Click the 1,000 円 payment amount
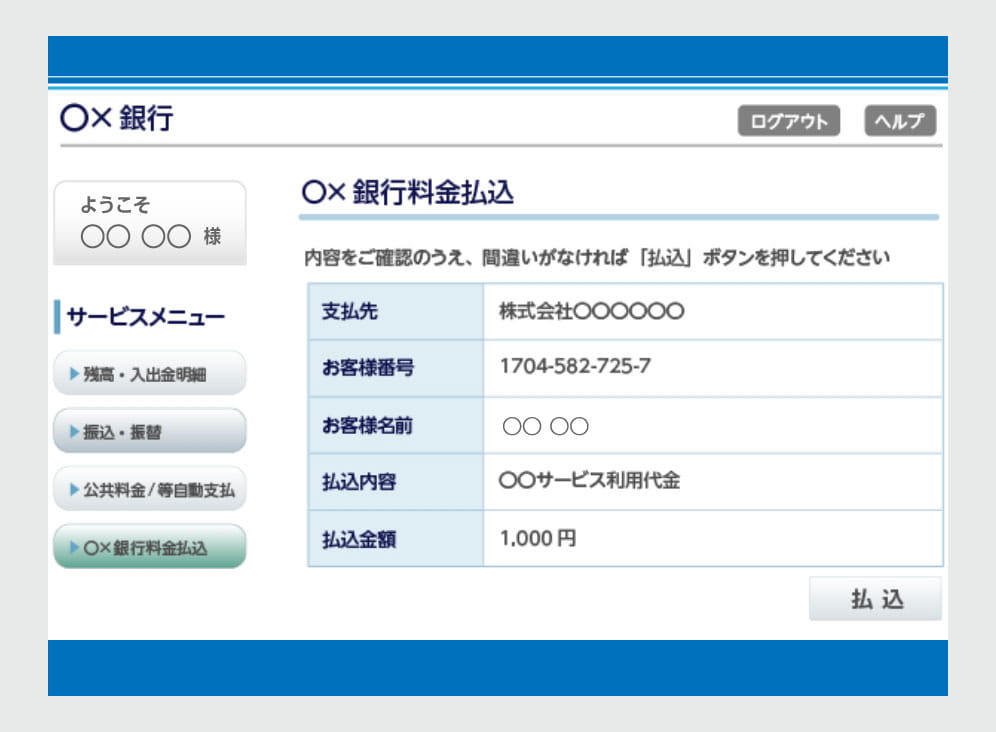Viewport: 996px width, 732px height. (x=538, y=539)
